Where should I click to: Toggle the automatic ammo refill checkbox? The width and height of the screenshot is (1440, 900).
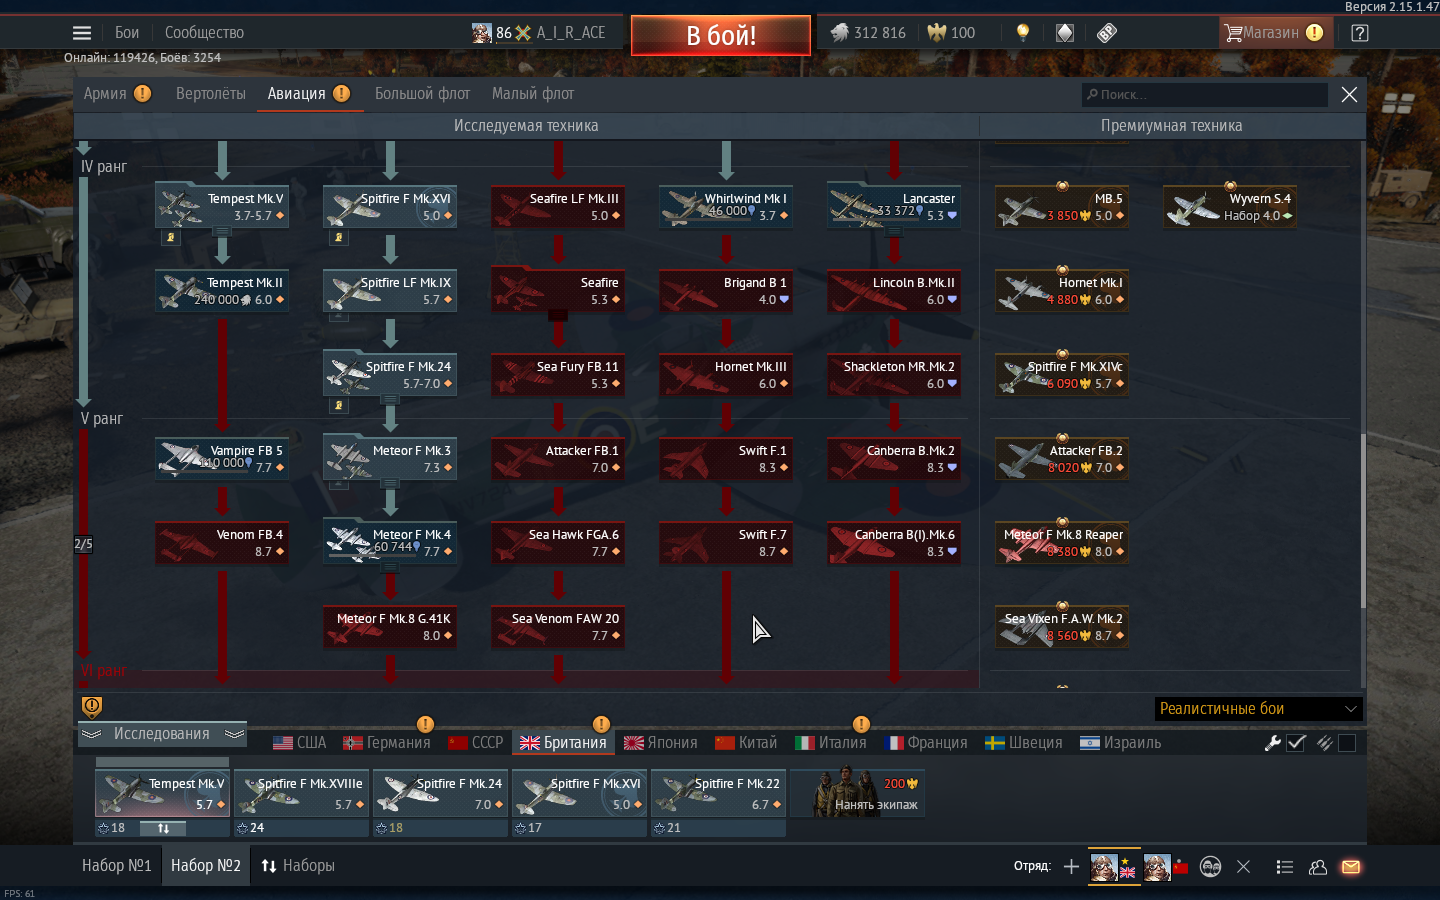(x=1347, y=743)
